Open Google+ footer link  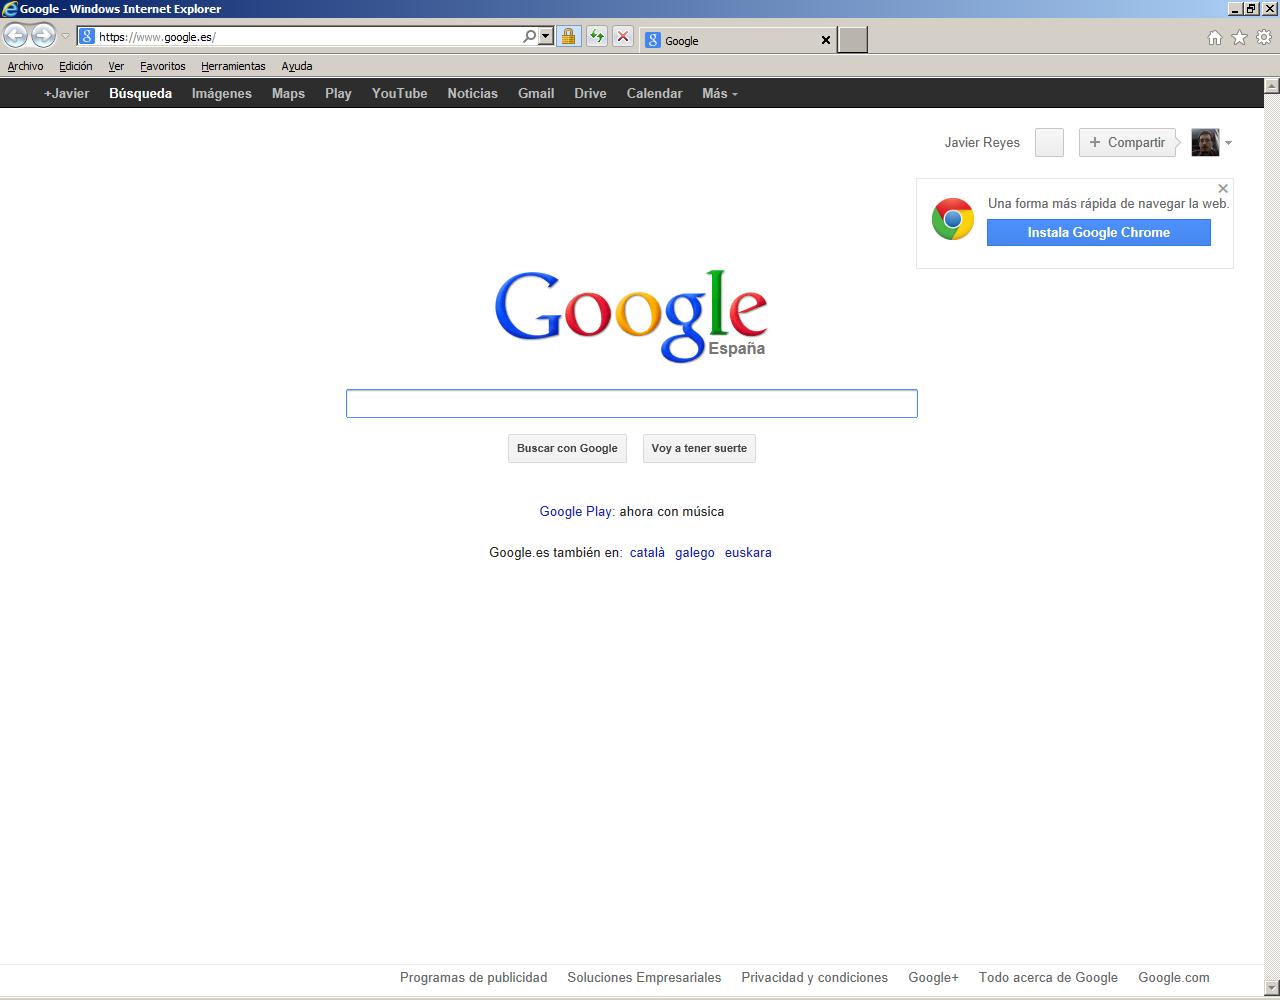pos(933,977)
